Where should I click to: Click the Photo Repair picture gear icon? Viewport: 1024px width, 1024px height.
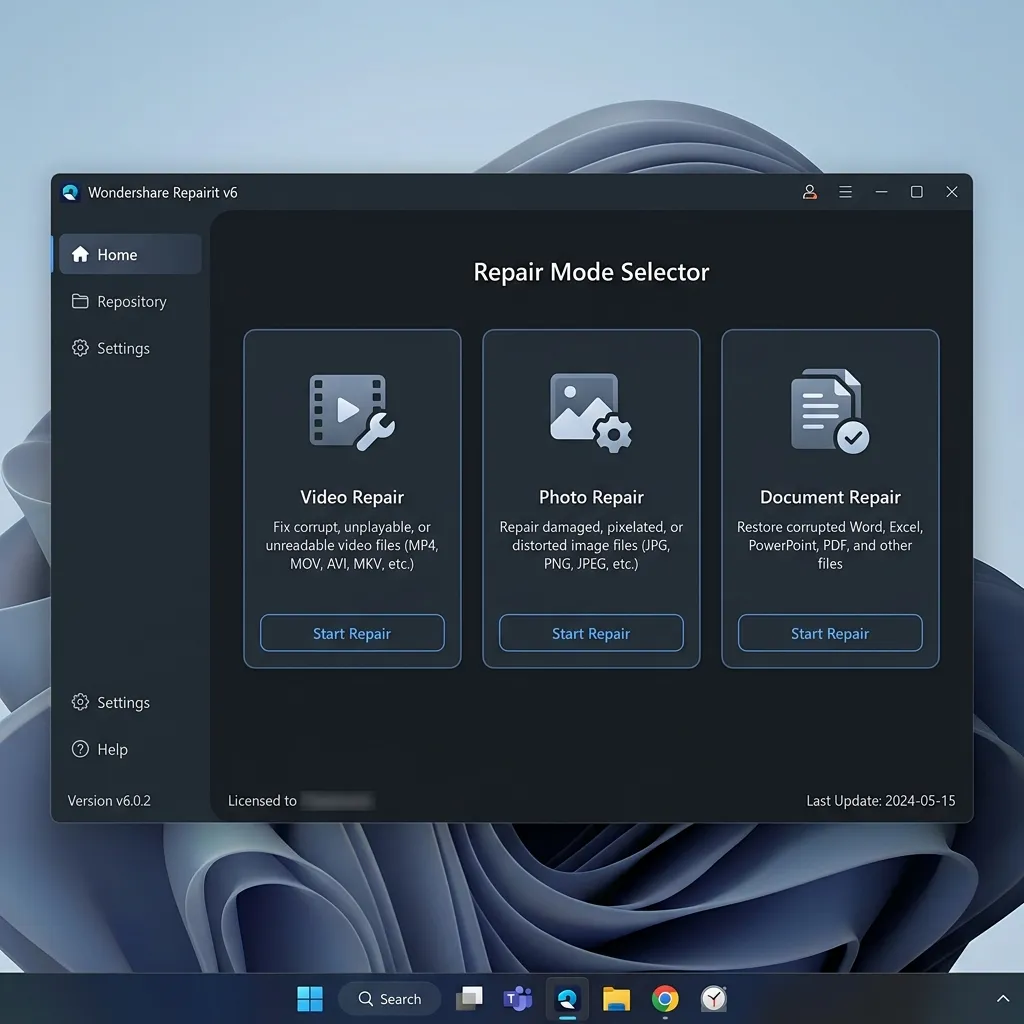click(590, 413)
